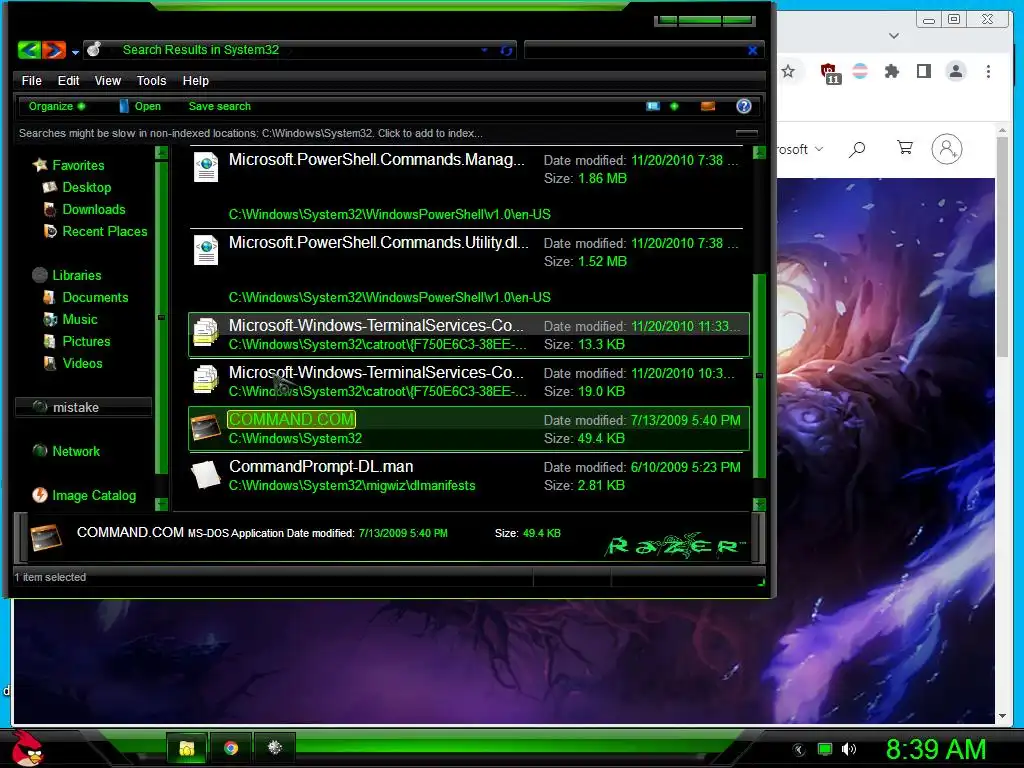Open recent locations dropdown beside Forward arrow
The width and height of the screenshot is (1024, 768).
pos(75,52)
